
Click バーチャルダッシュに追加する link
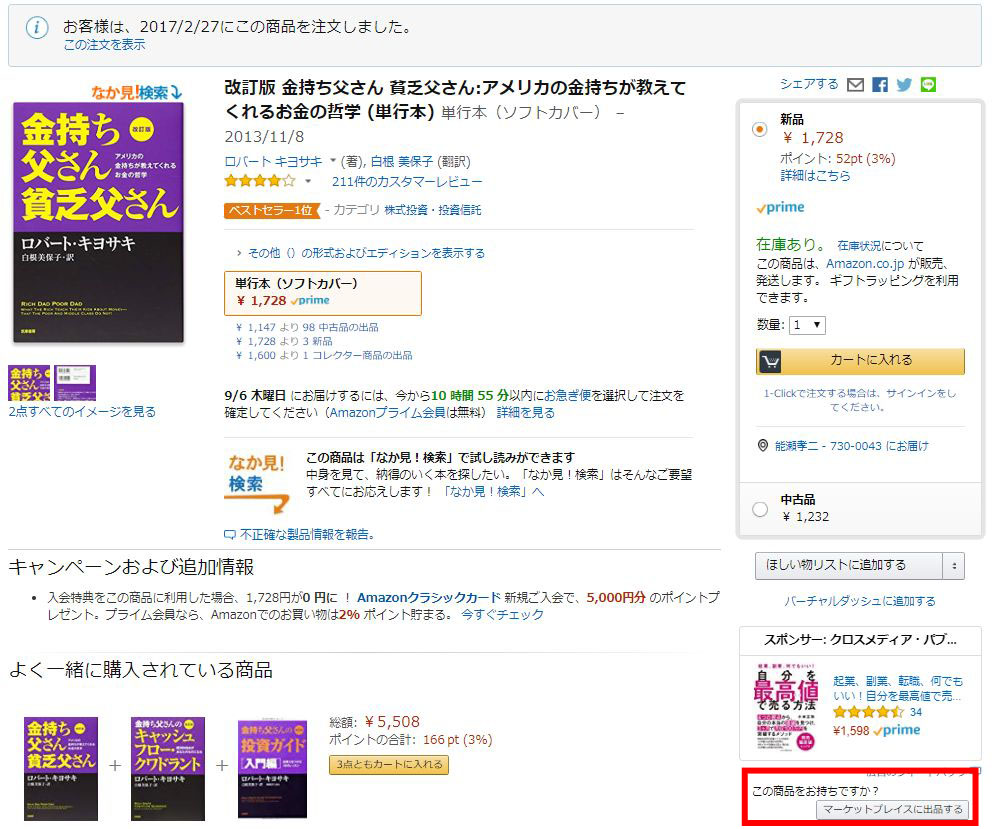(860, 601)
